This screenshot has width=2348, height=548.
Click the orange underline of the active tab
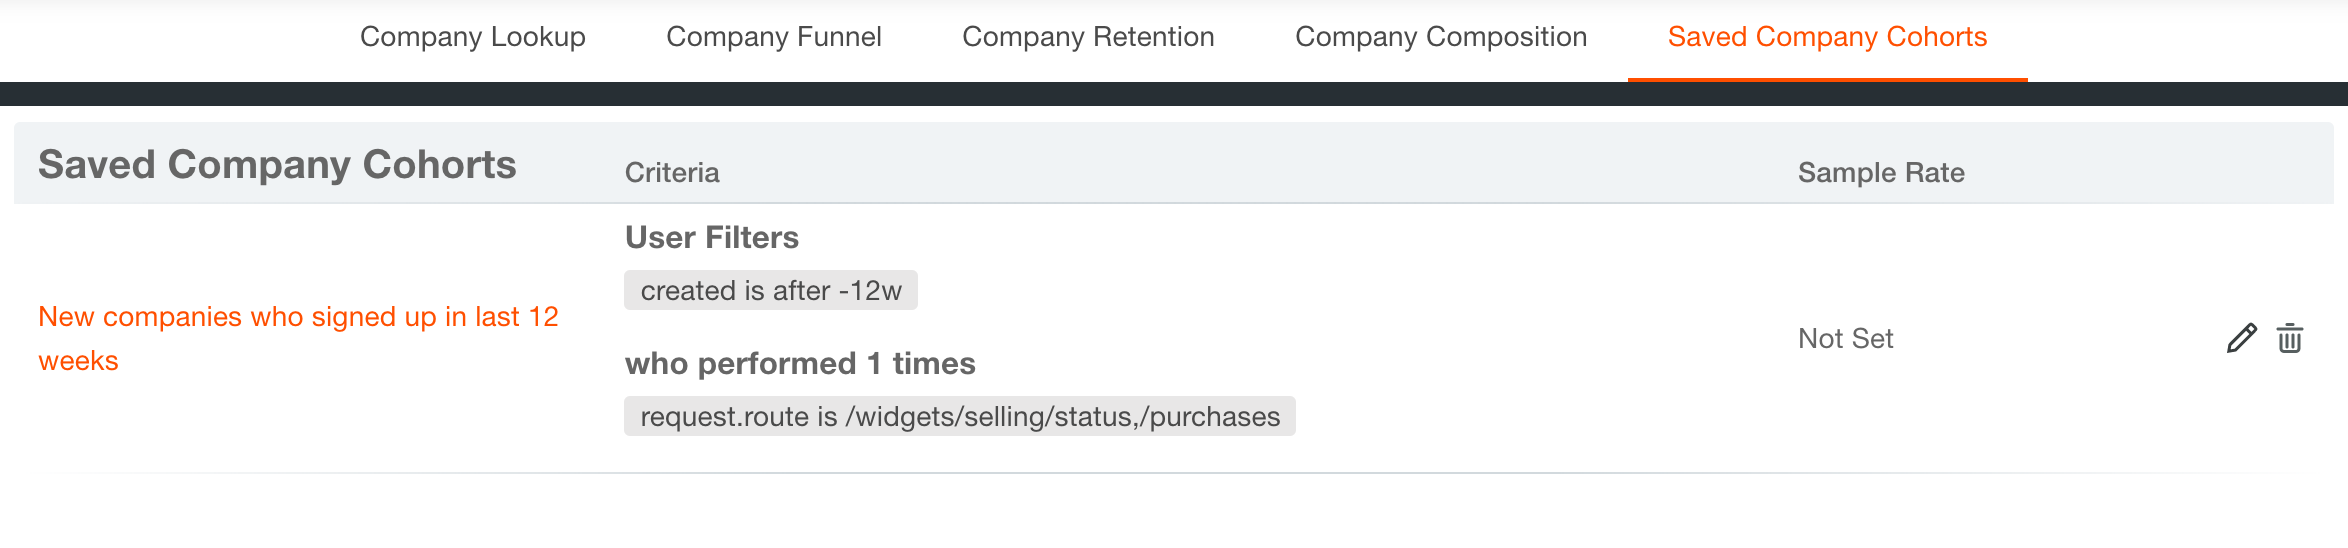click(x=1827, y=79)
